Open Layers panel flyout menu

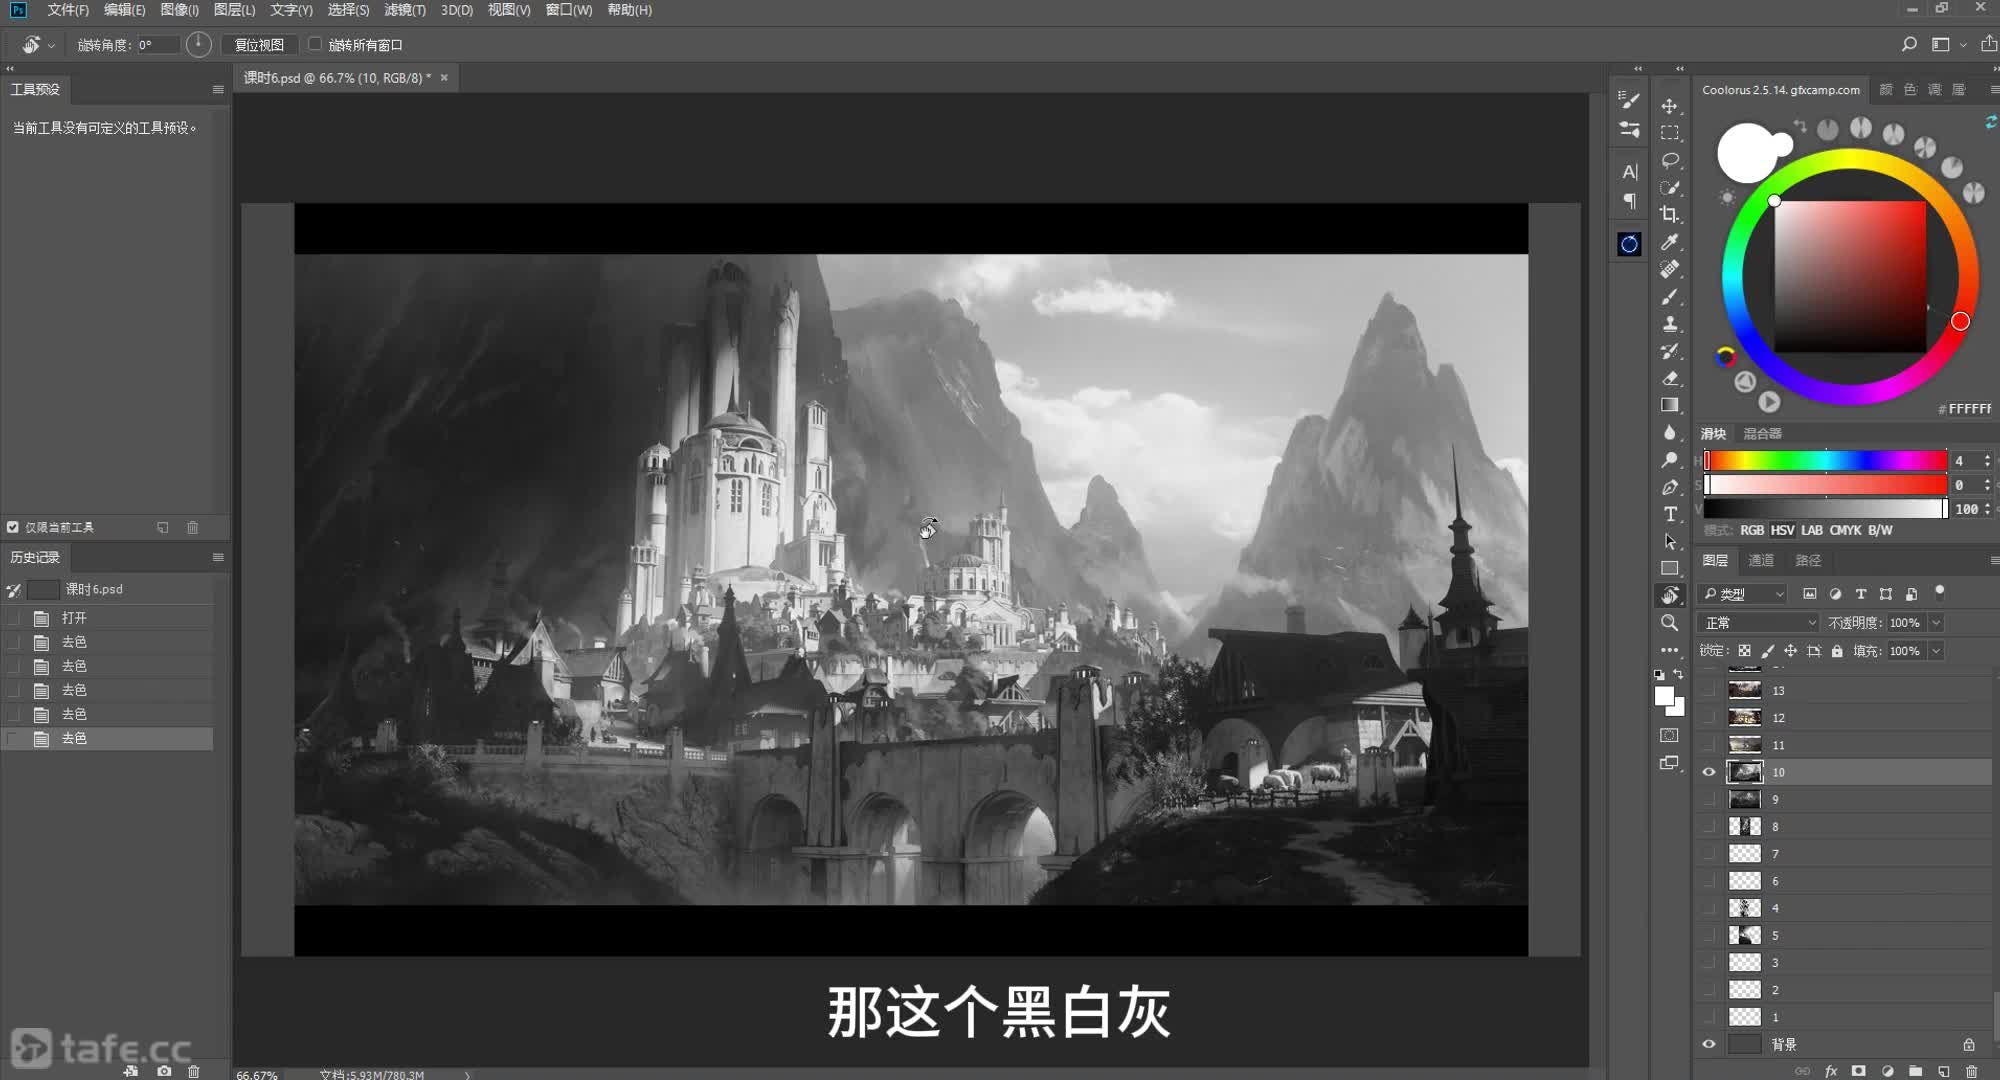(x=1993, y=560)
